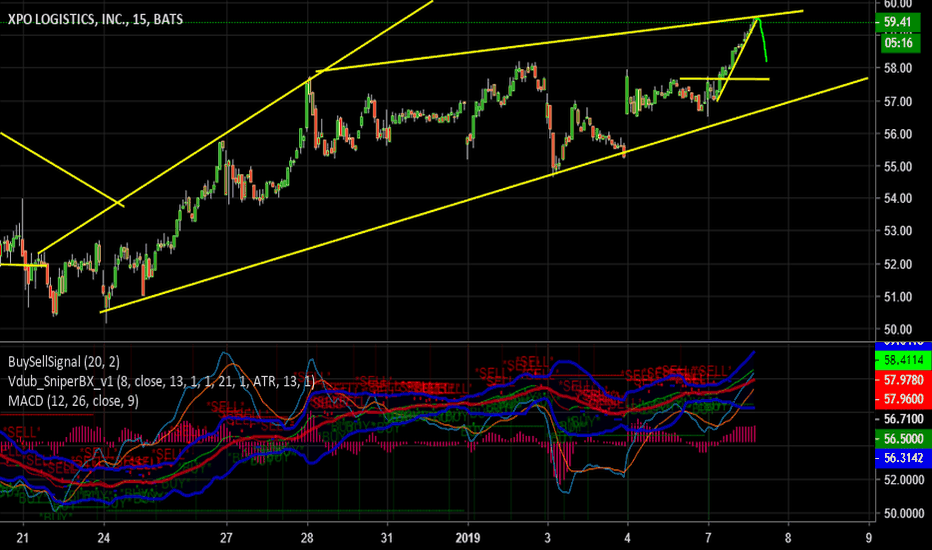Click the 2019 label on time axis

(468, 538)
